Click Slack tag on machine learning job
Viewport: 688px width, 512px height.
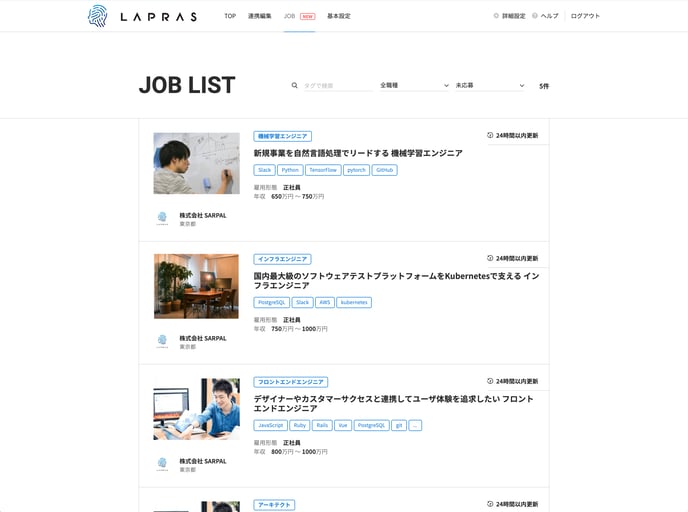pyautogui.click(x=265, y=170)
